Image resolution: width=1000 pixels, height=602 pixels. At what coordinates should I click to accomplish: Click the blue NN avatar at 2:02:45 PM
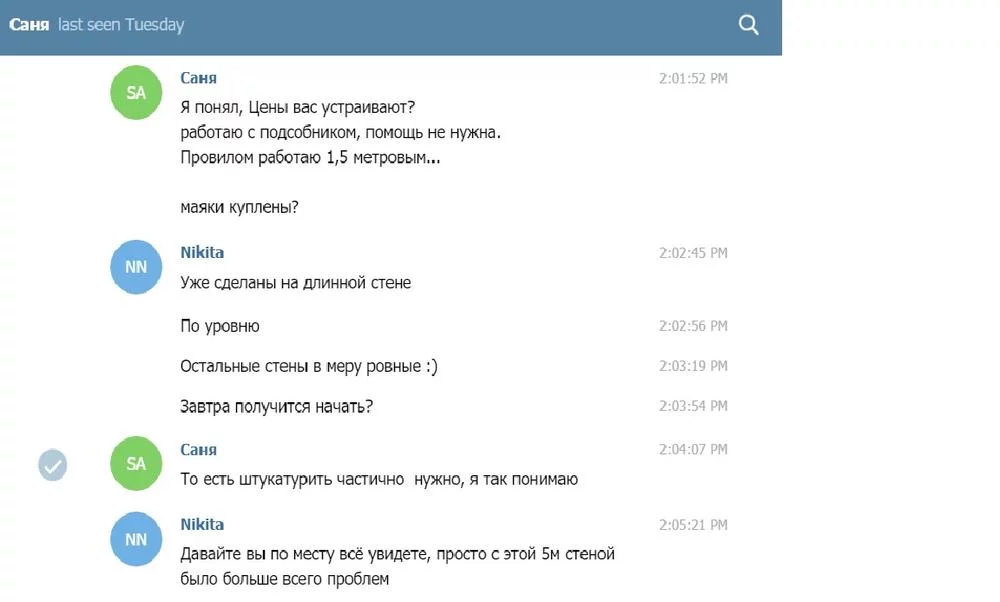(136, 267)
